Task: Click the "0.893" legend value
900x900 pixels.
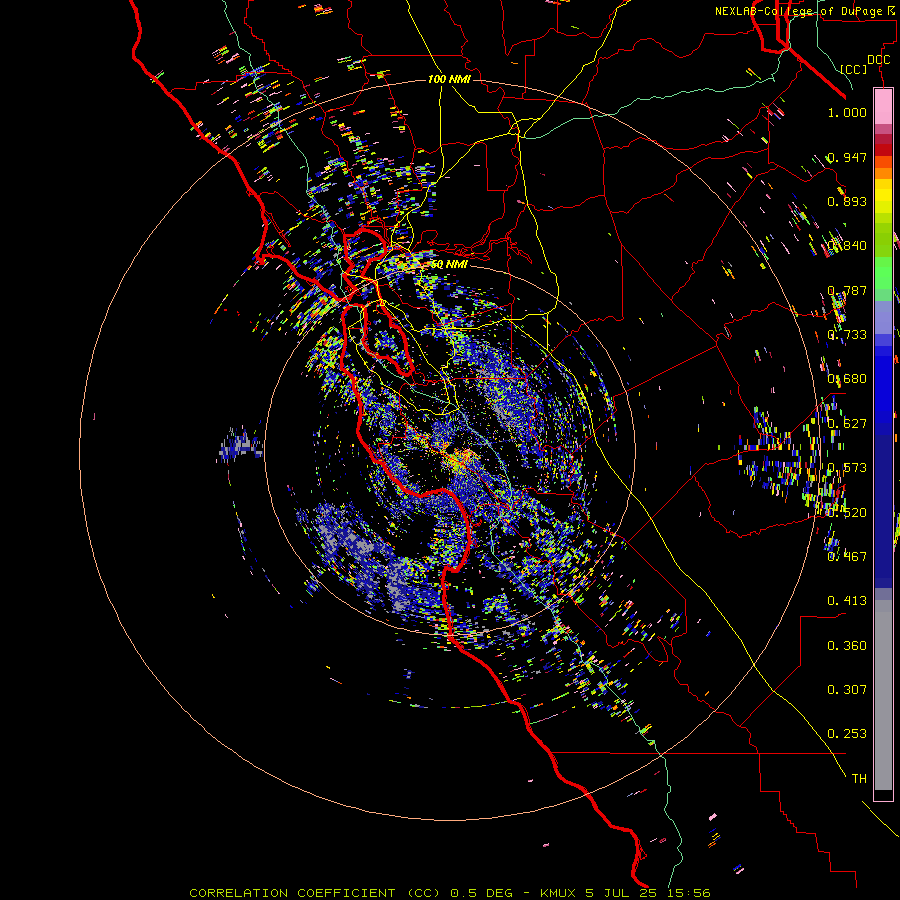Action: click(847, 201)
